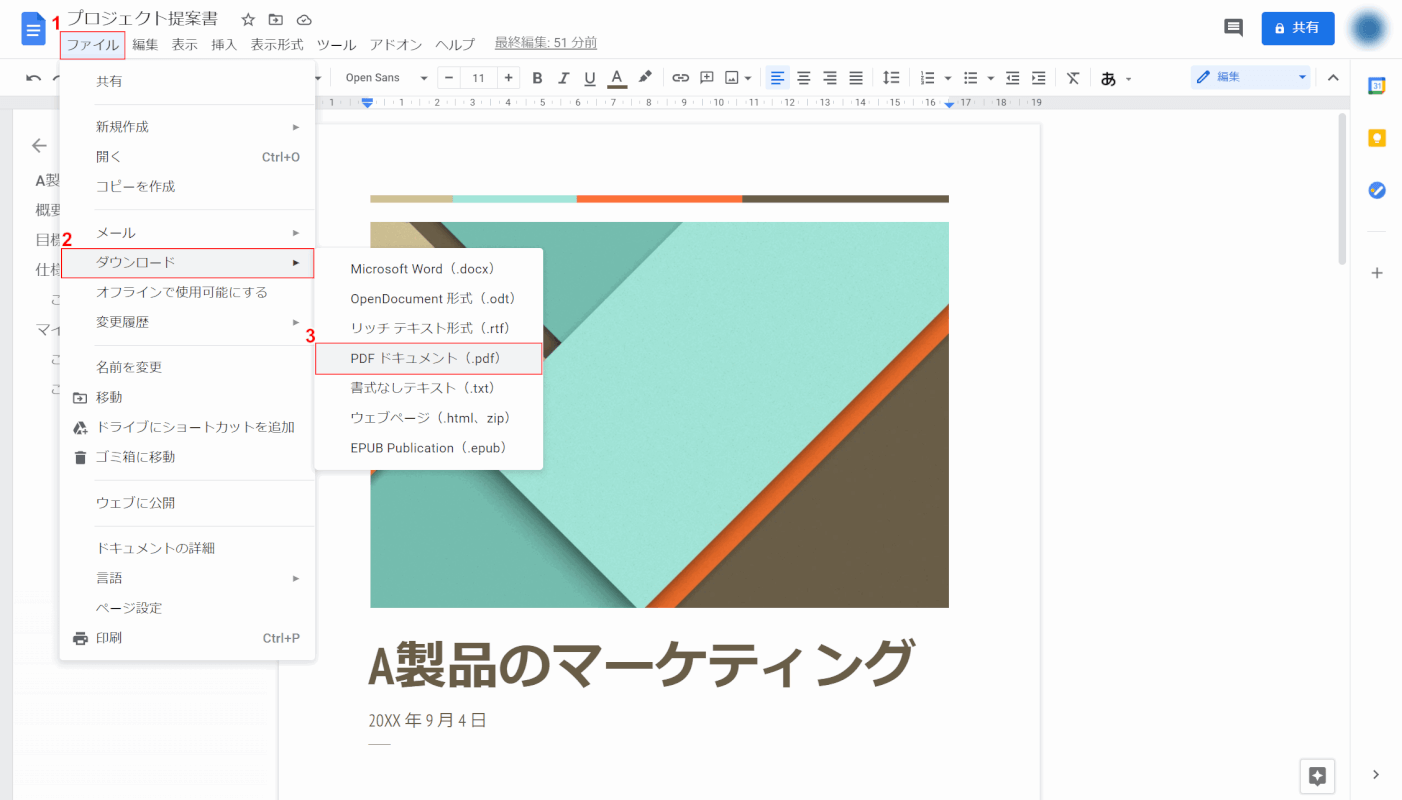Screen dimensions: 1402x800
Task: Open Tasks side panel icon
Action: point(1377,190)
